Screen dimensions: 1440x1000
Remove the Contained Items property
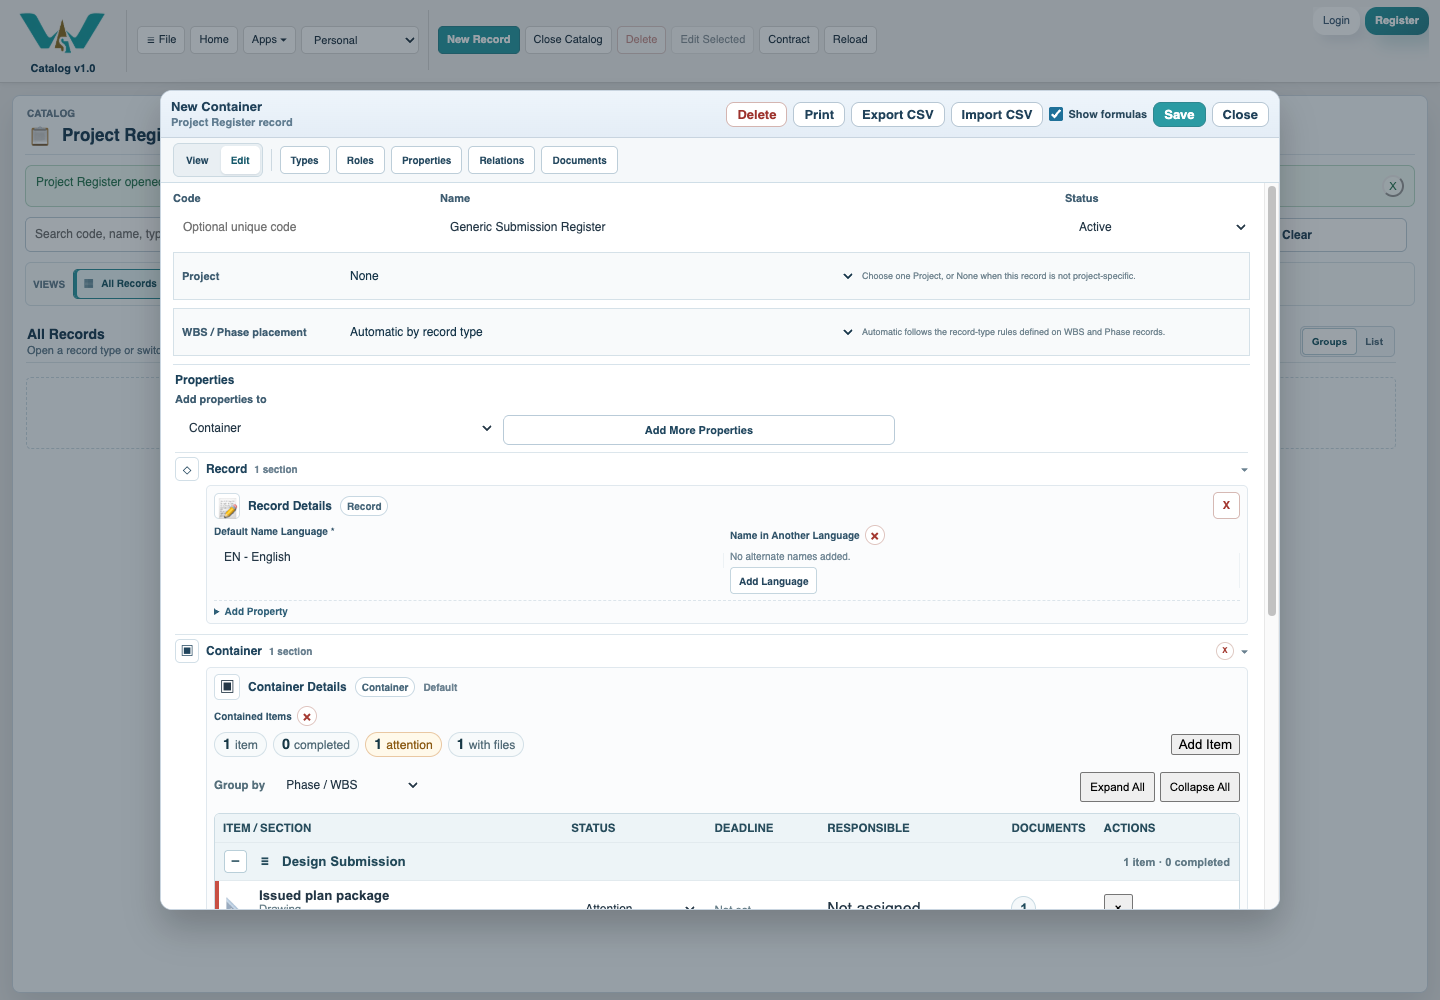[307, 717]
